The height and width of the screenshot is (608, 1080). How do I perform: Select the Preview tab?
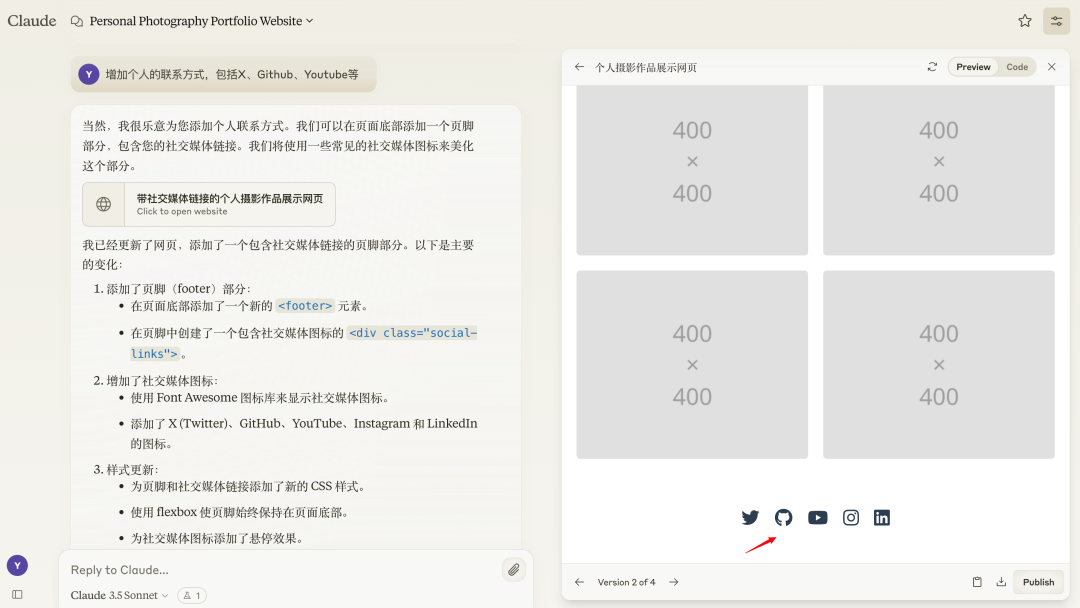[x=972, y=66]
